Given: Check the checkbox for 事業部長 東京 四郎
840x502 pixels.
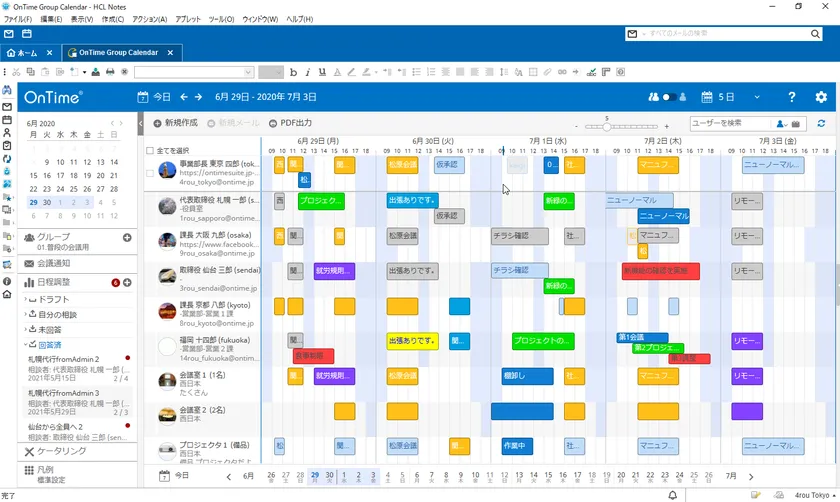Looking at the screenshot, I should pyautogui.click(x=150, y=173).
